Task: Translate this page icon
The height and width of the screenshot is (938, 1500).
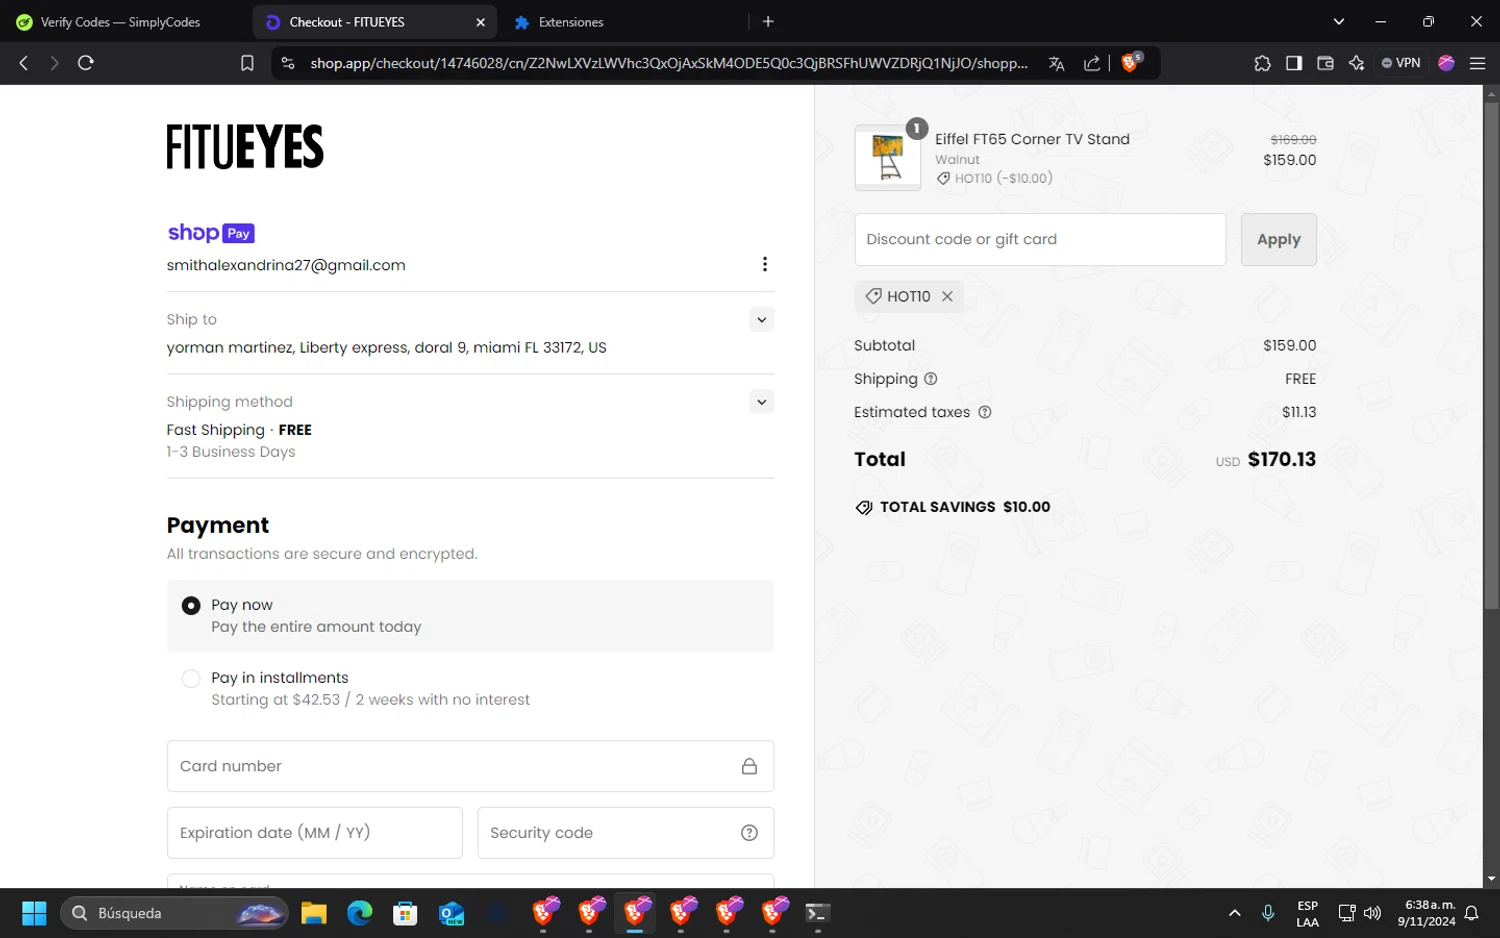Action: (x=1056, y=63)
